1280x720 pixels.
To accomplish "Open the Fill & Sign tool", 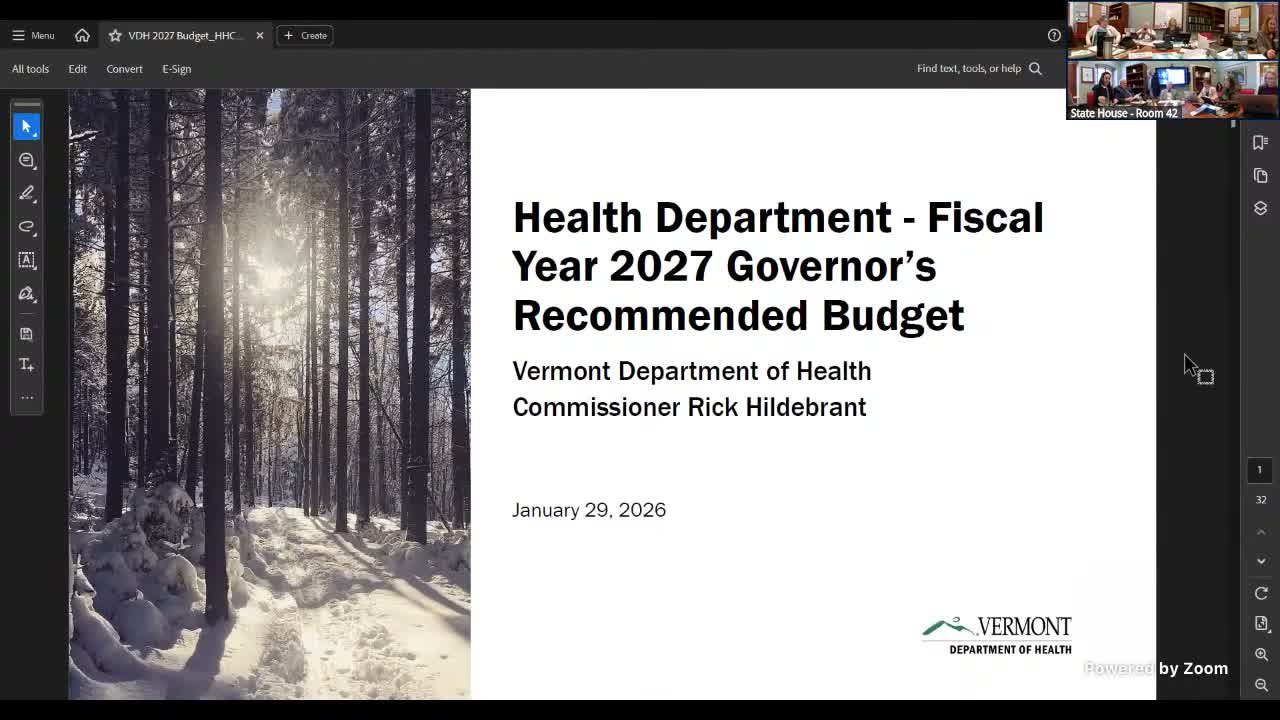I will 26,293.
